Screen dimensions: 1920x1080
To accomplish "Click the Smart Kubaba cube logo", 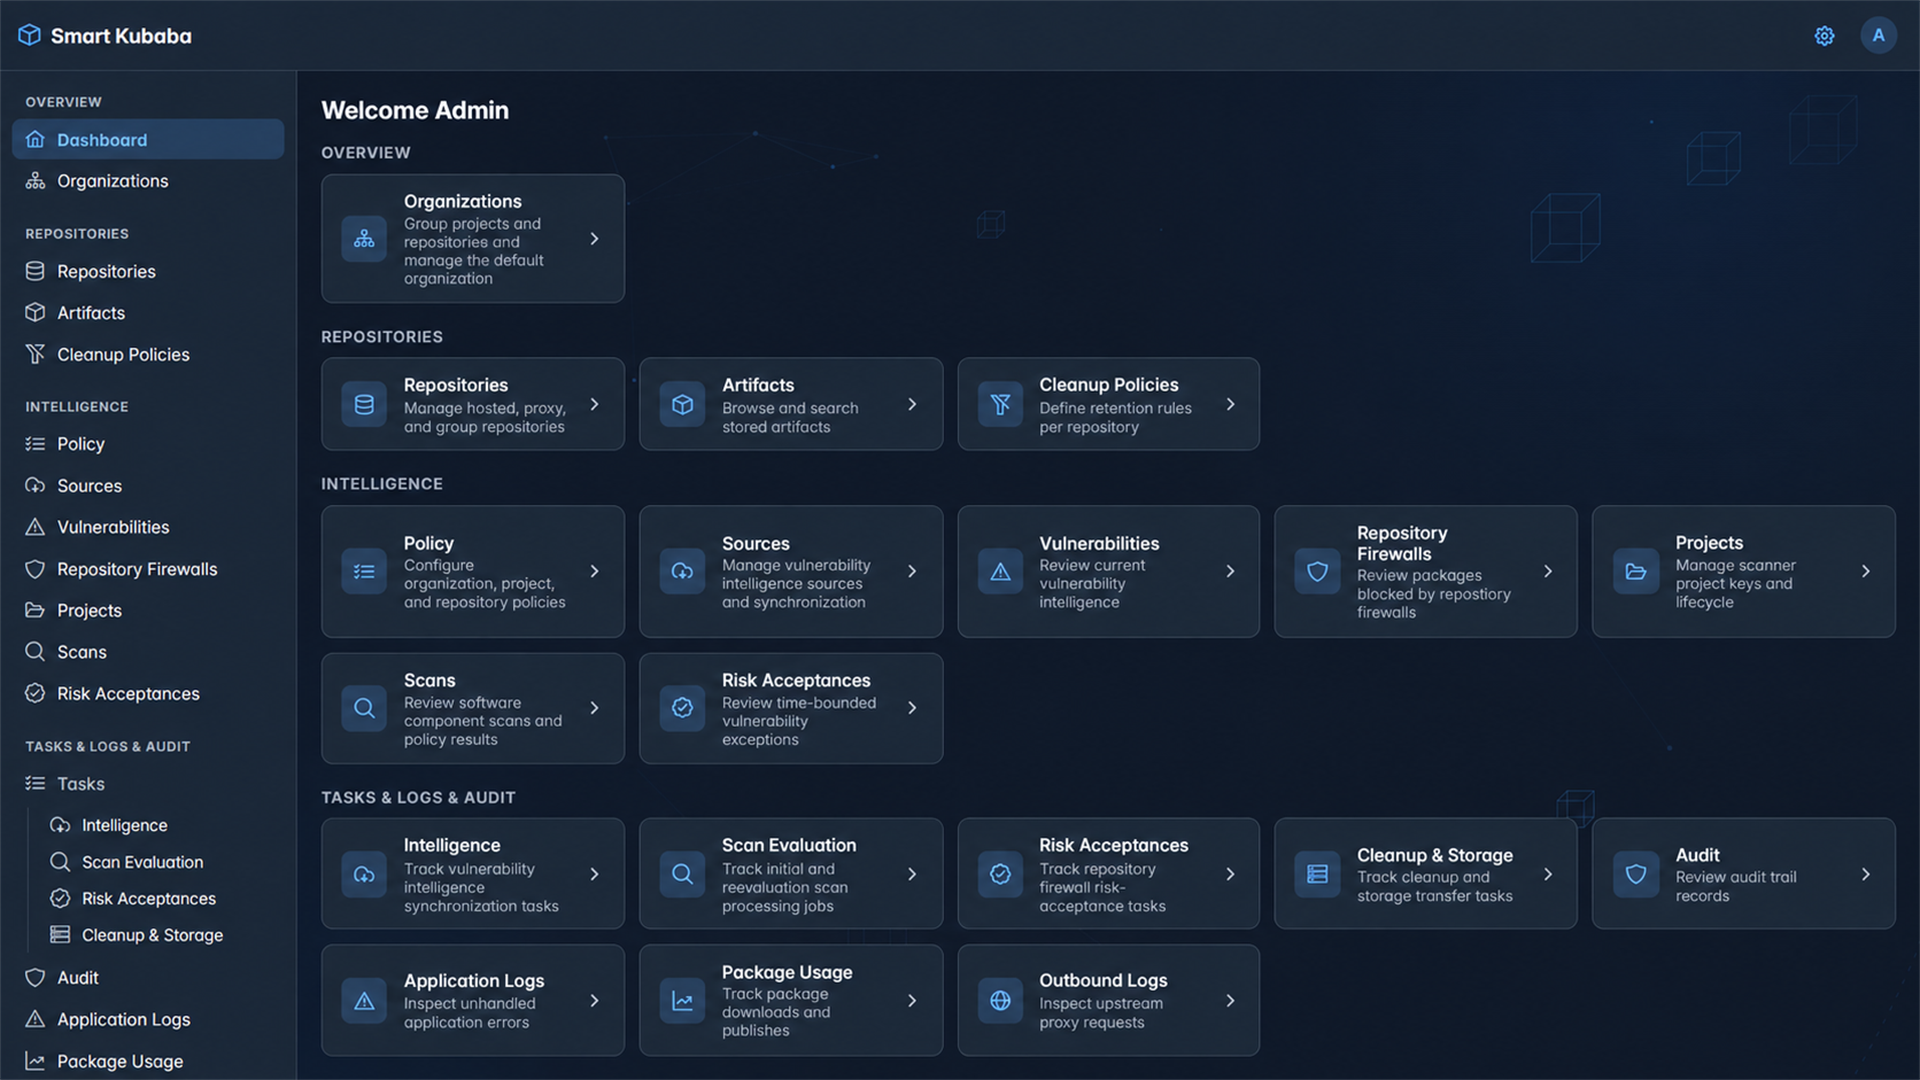I will point(30,36).
